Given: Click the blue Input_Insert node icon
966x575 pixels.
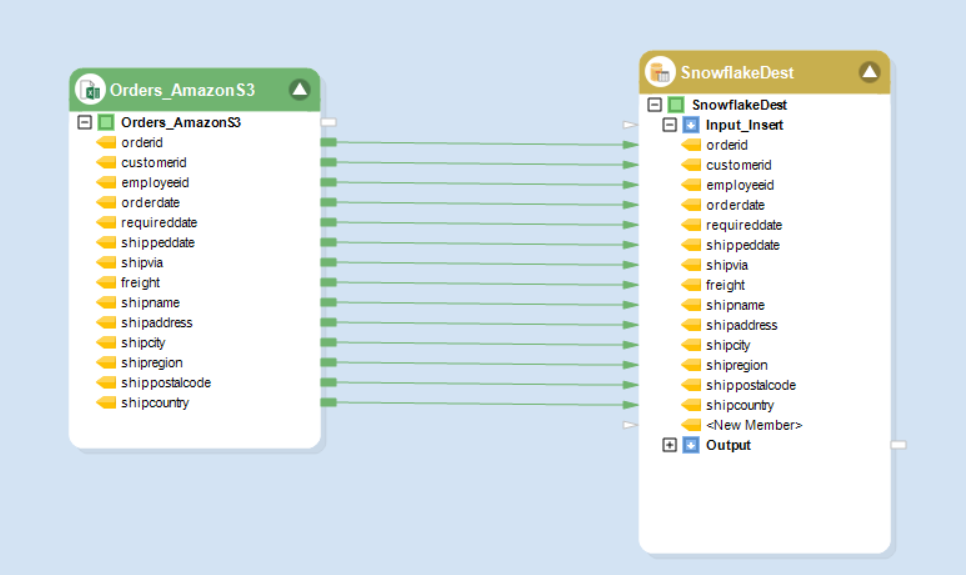Looking at the screenshot, I should 691,125.
